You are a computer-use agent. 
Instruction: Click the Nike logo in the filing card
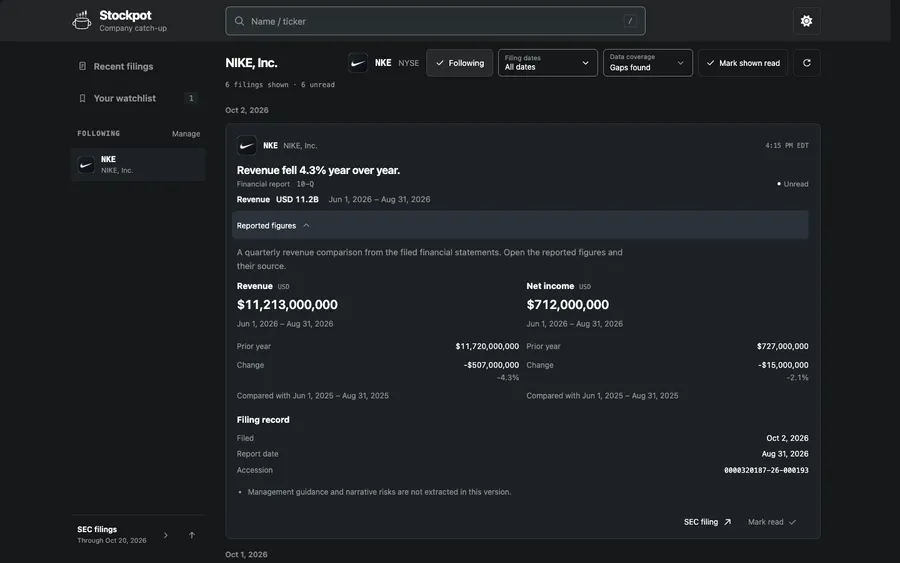click(x=247, y=145)
